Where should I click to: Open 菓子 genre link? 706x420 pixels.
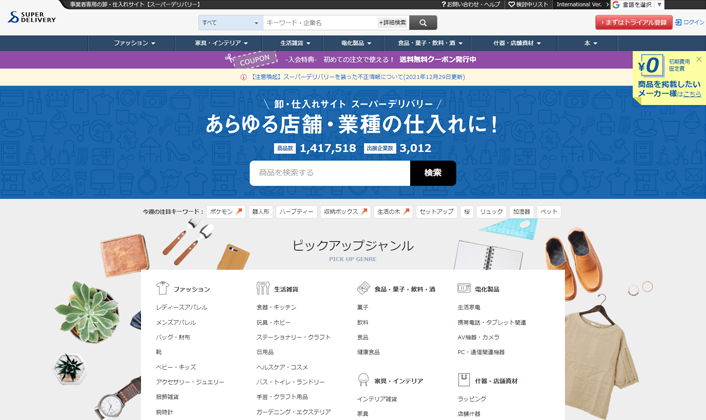pos(362,307)
